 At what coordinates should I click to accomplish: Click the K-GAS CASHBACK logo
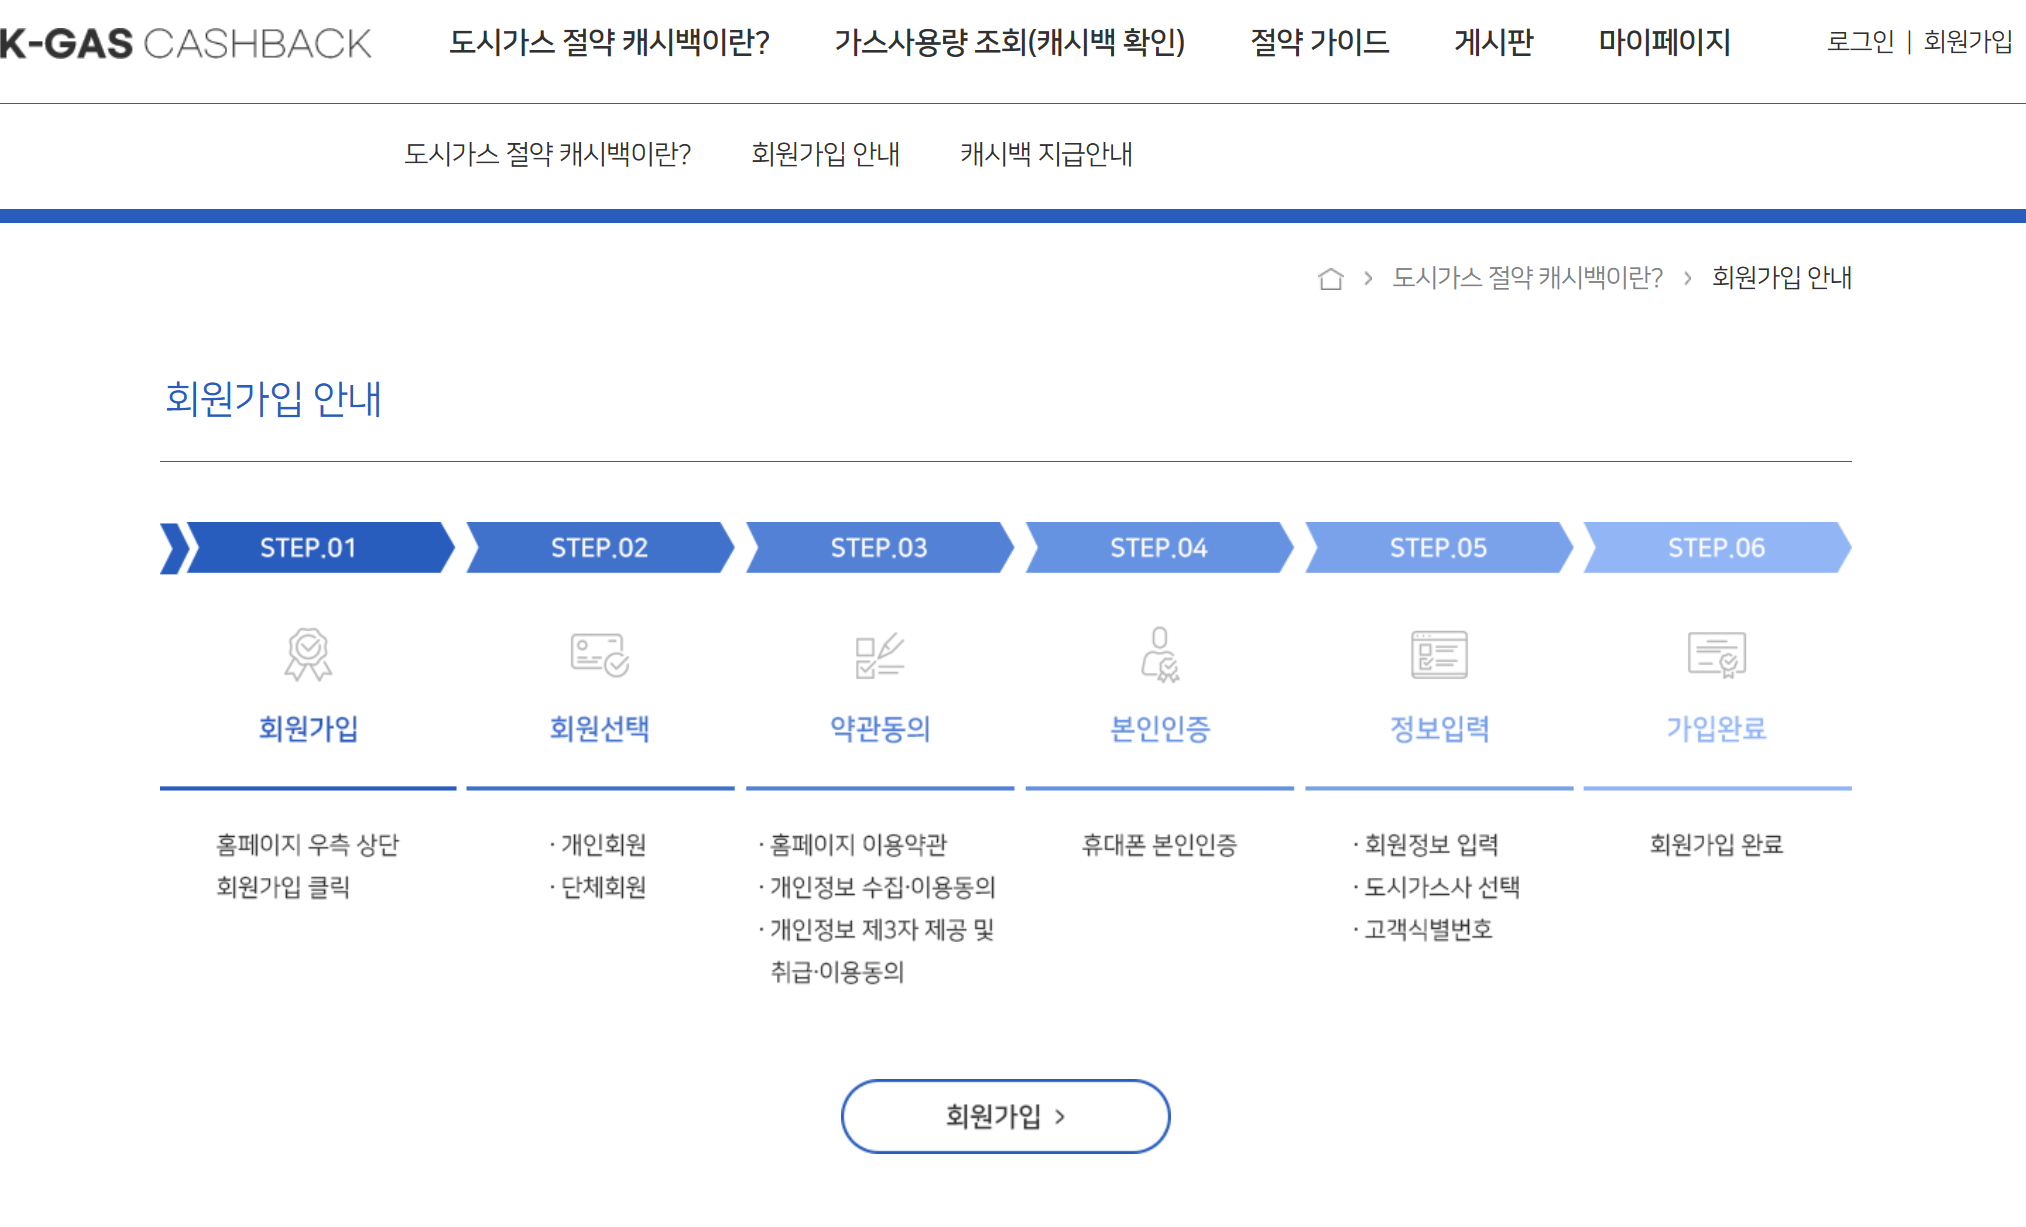185,43
